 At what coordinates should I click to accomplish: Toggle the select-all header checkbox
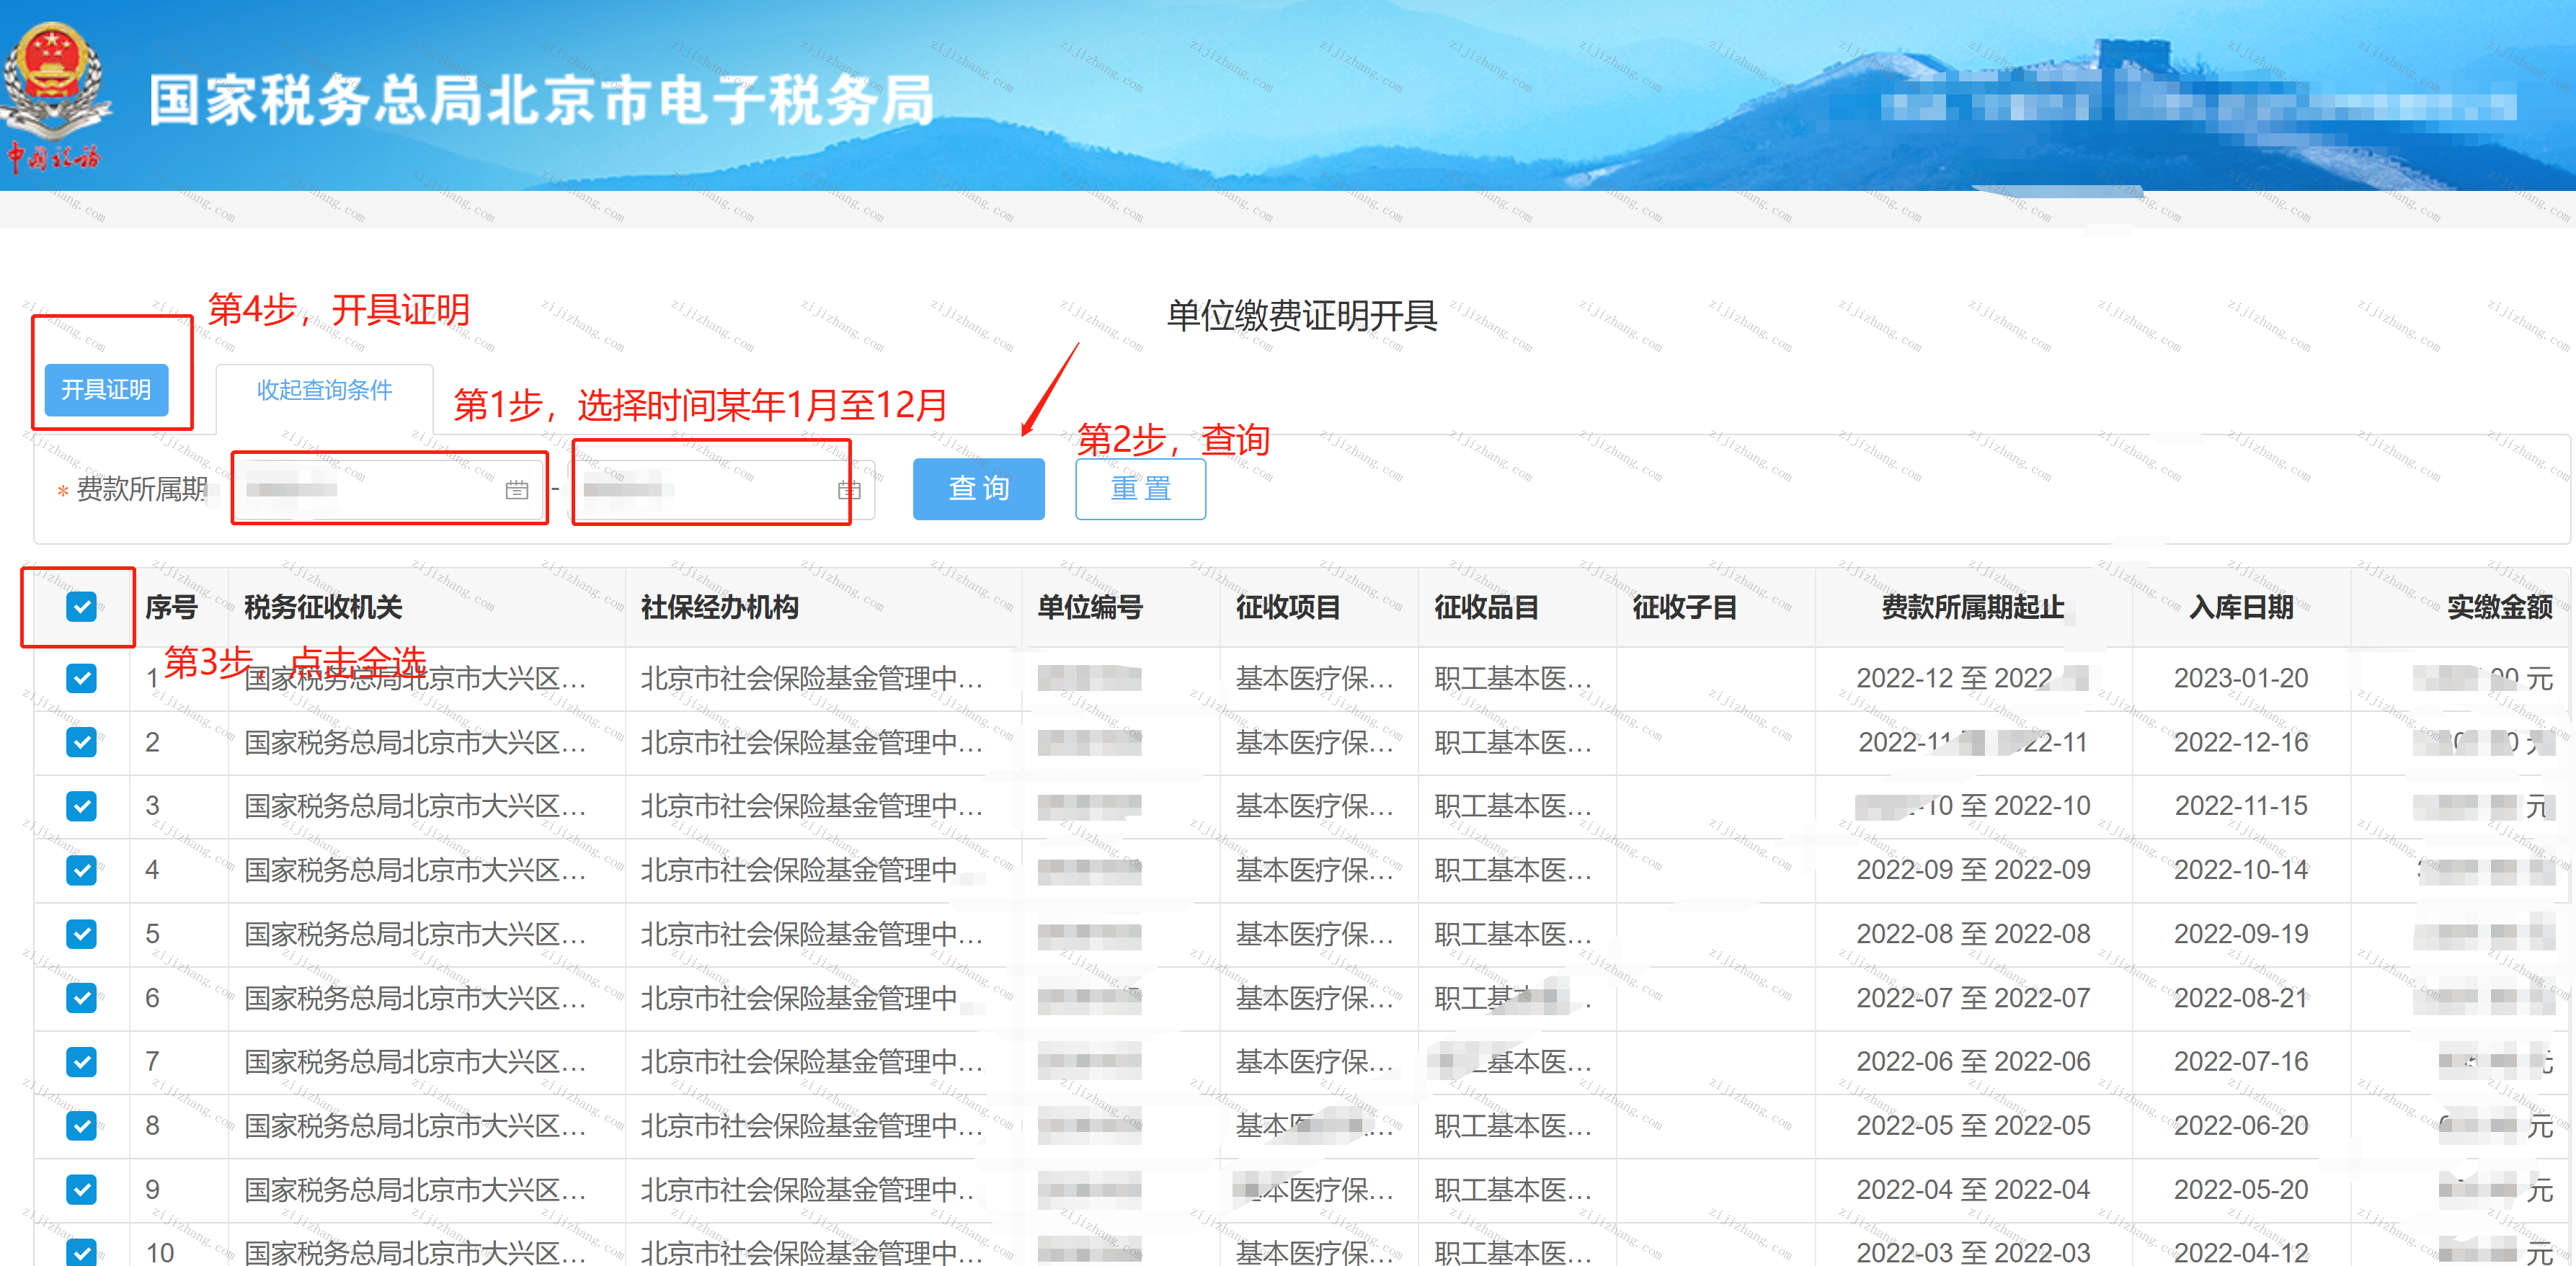click(81, 607)
